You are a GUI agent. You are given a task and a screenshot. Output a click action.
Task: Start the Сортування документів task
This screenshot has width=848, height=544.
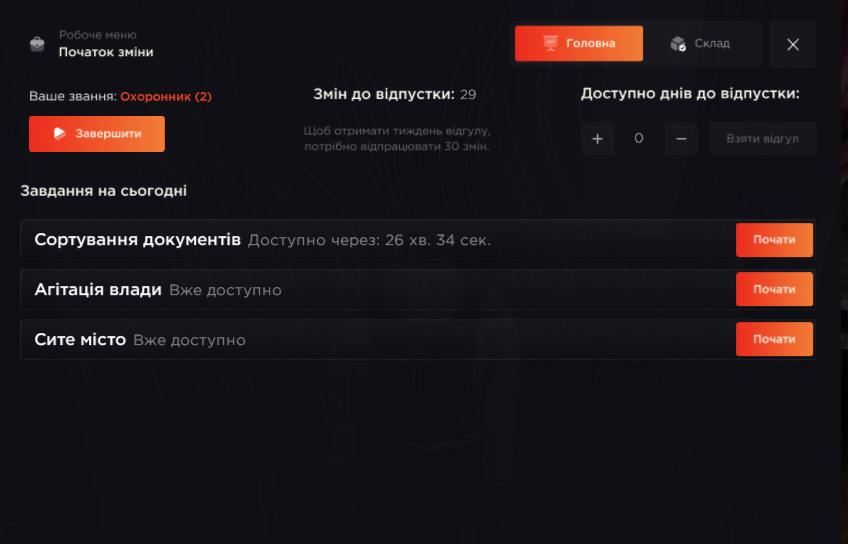774,240
